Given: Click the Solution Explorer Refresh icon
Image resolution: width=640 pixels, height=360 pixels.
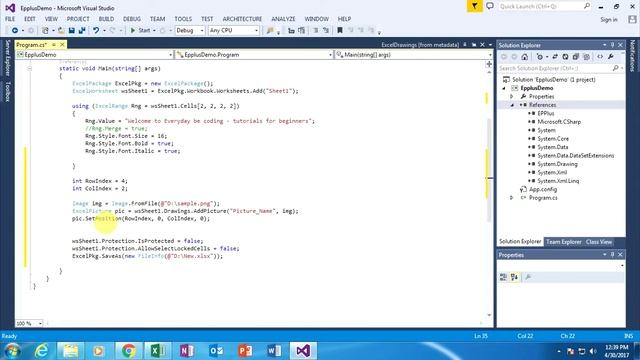Looking at the screenshot, I should (565, 57).
